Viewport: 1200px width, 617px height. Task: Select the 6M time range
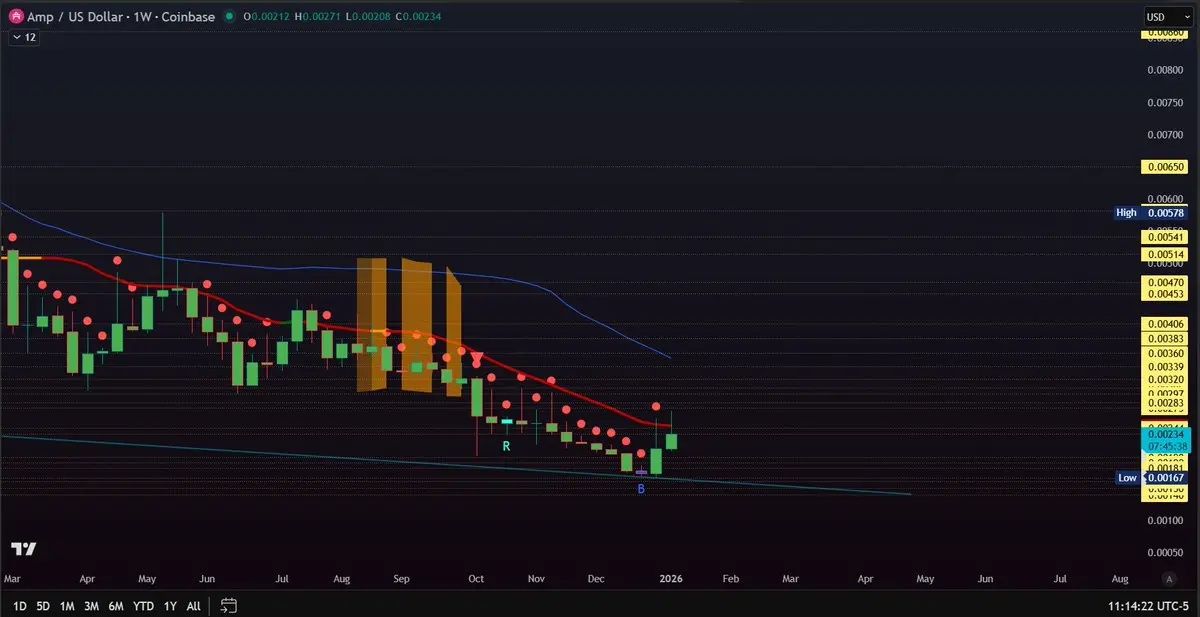pos(116,606)
